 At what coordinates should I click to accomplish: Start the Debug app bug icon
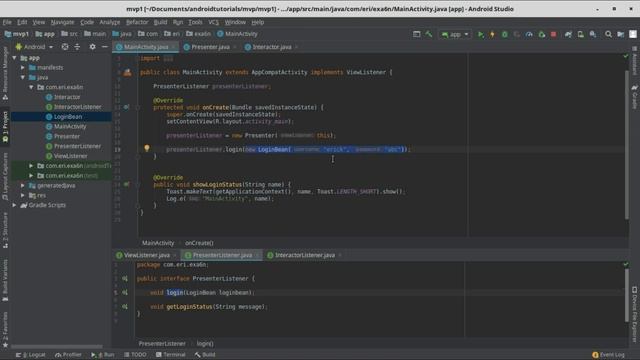point(504,34)
